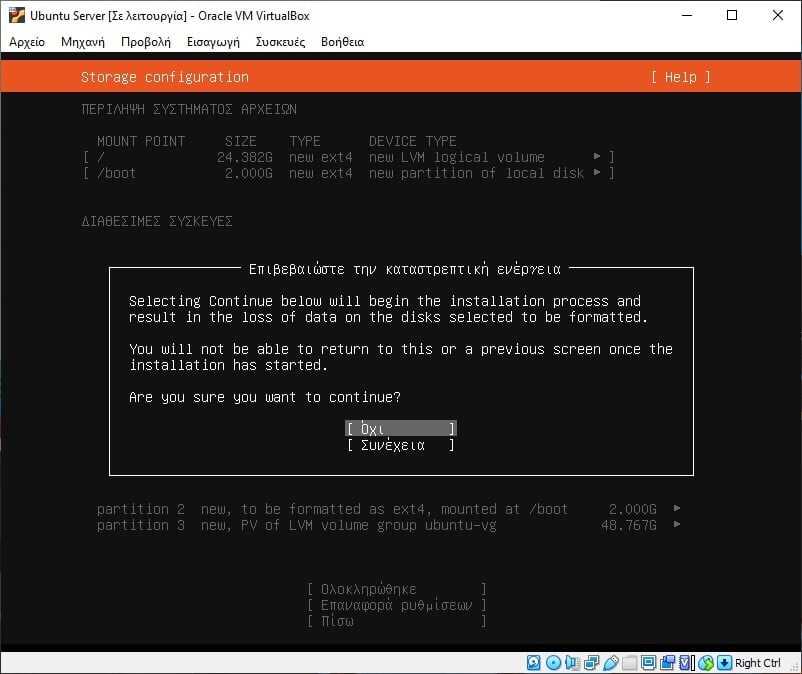Click the display monitor status icon
Viewport: 802px width, 674px height.
tap(648, 663)
